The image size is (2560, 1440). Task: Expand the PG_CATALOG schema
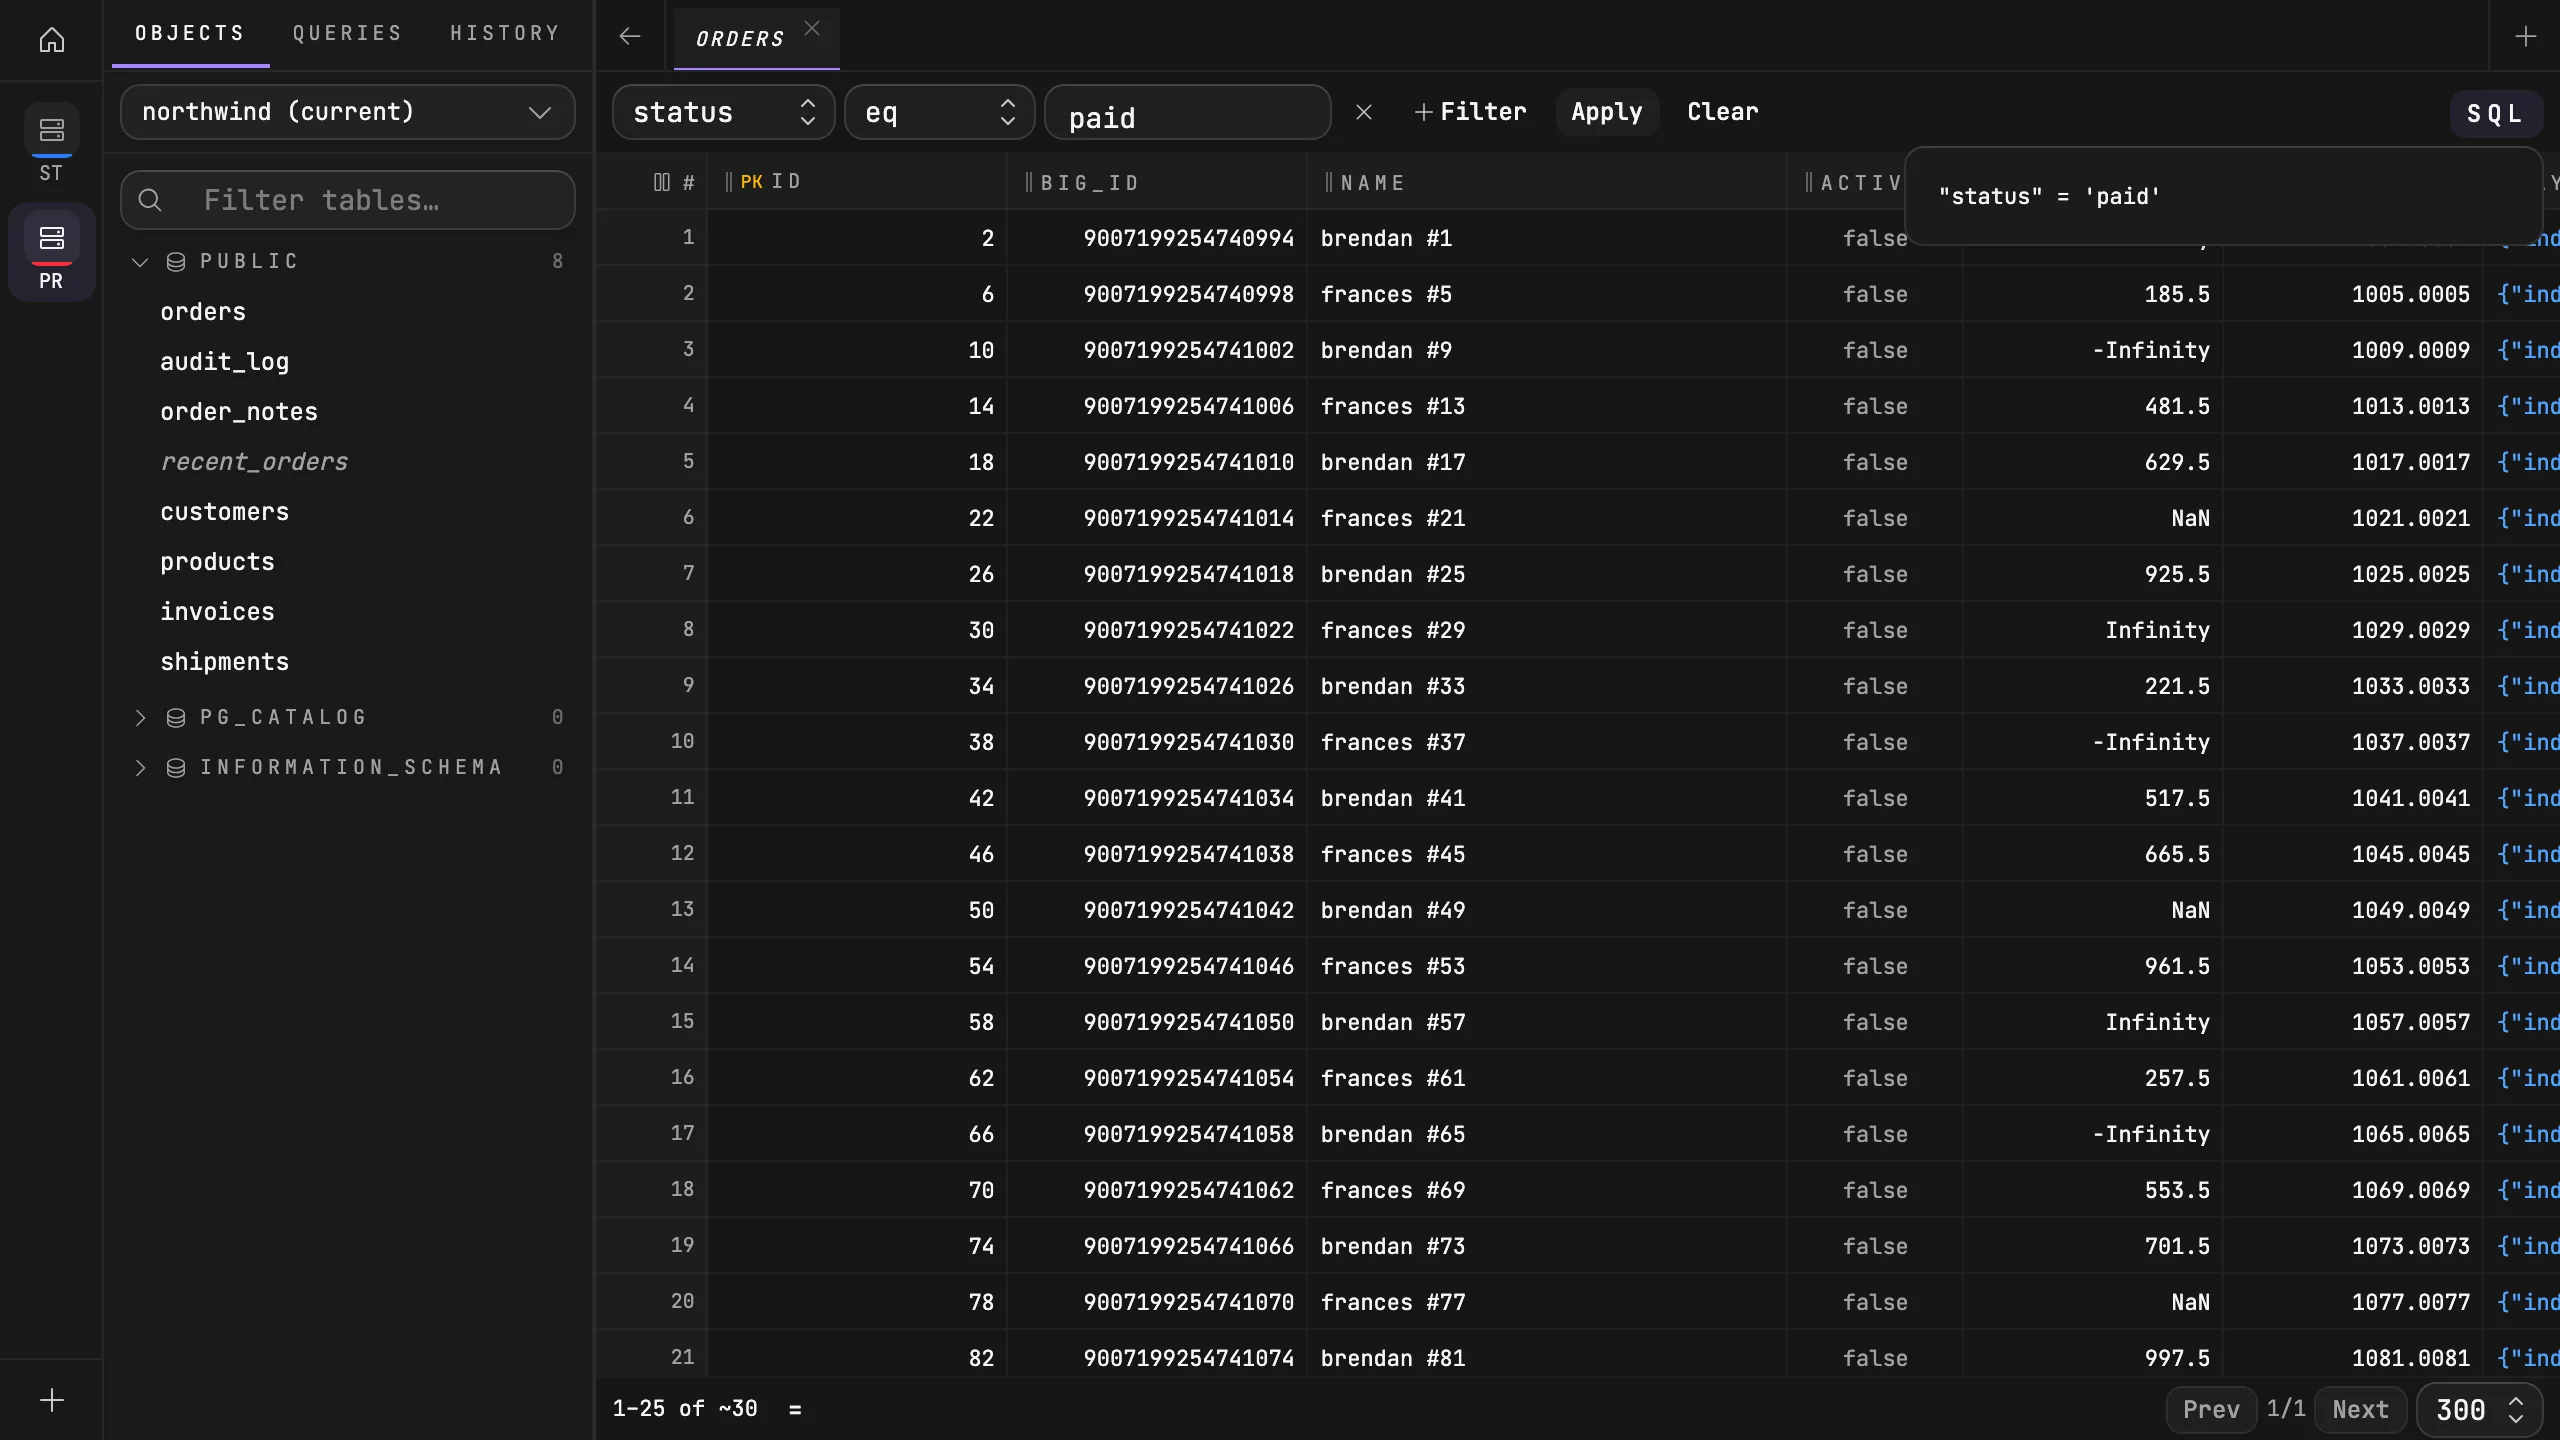140,718
